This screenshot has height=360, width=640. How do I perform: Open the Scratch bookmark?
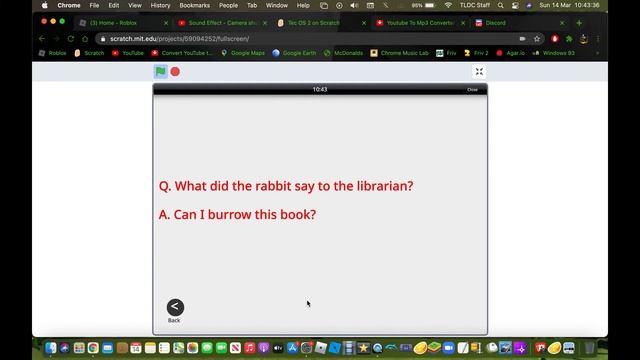tap(89, 53)
